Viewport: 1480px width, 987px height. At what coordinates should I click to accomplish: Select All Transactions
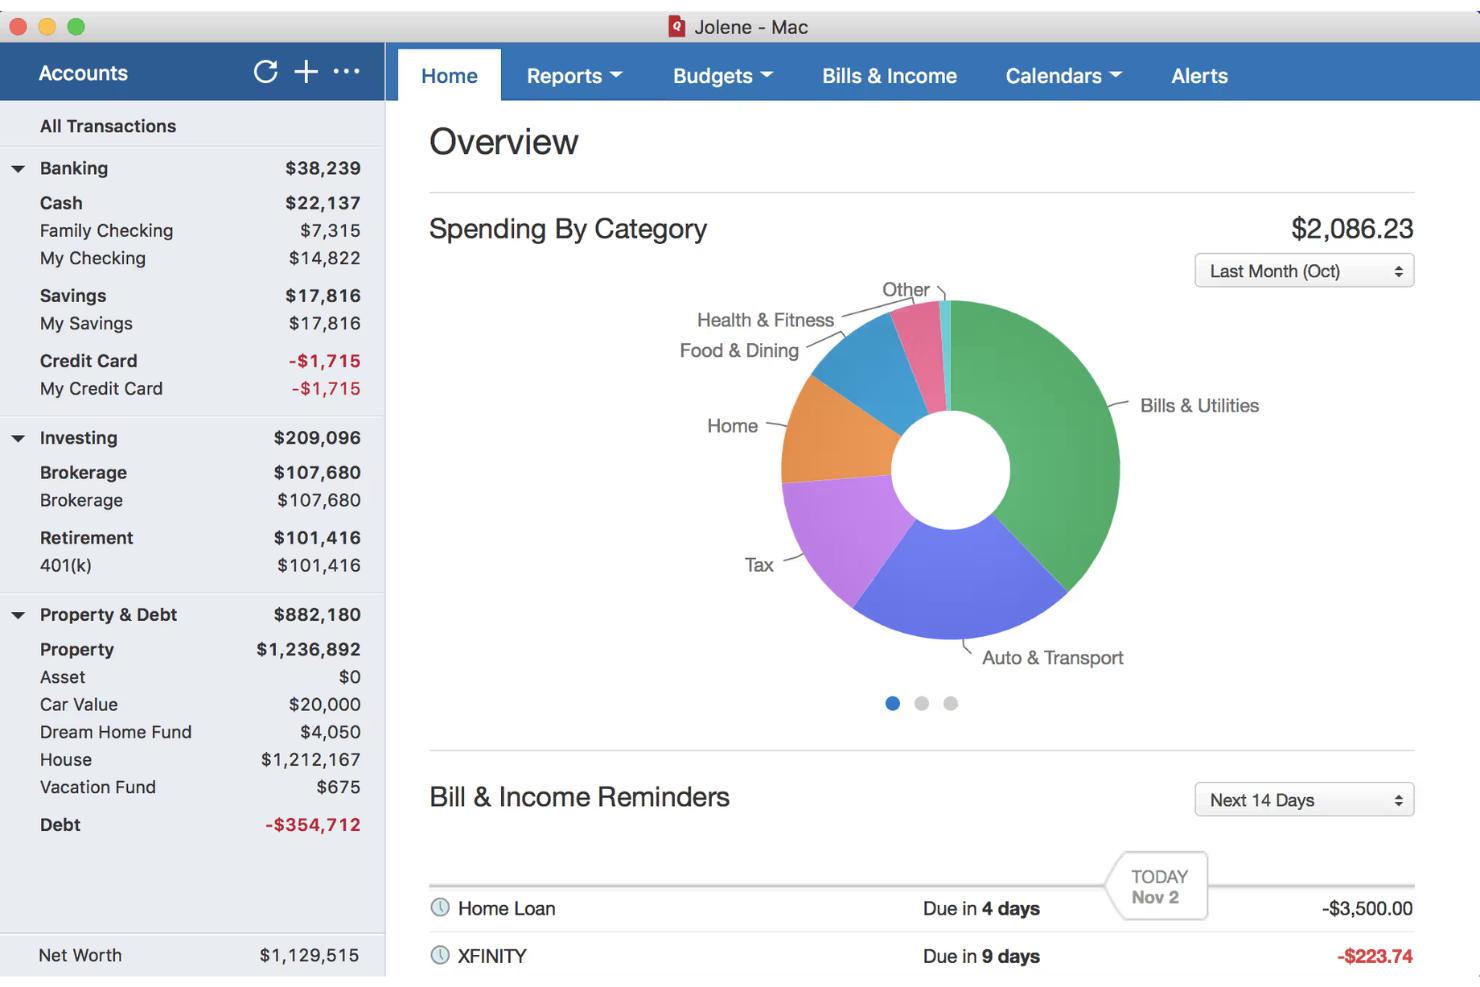tap(107, 125)
